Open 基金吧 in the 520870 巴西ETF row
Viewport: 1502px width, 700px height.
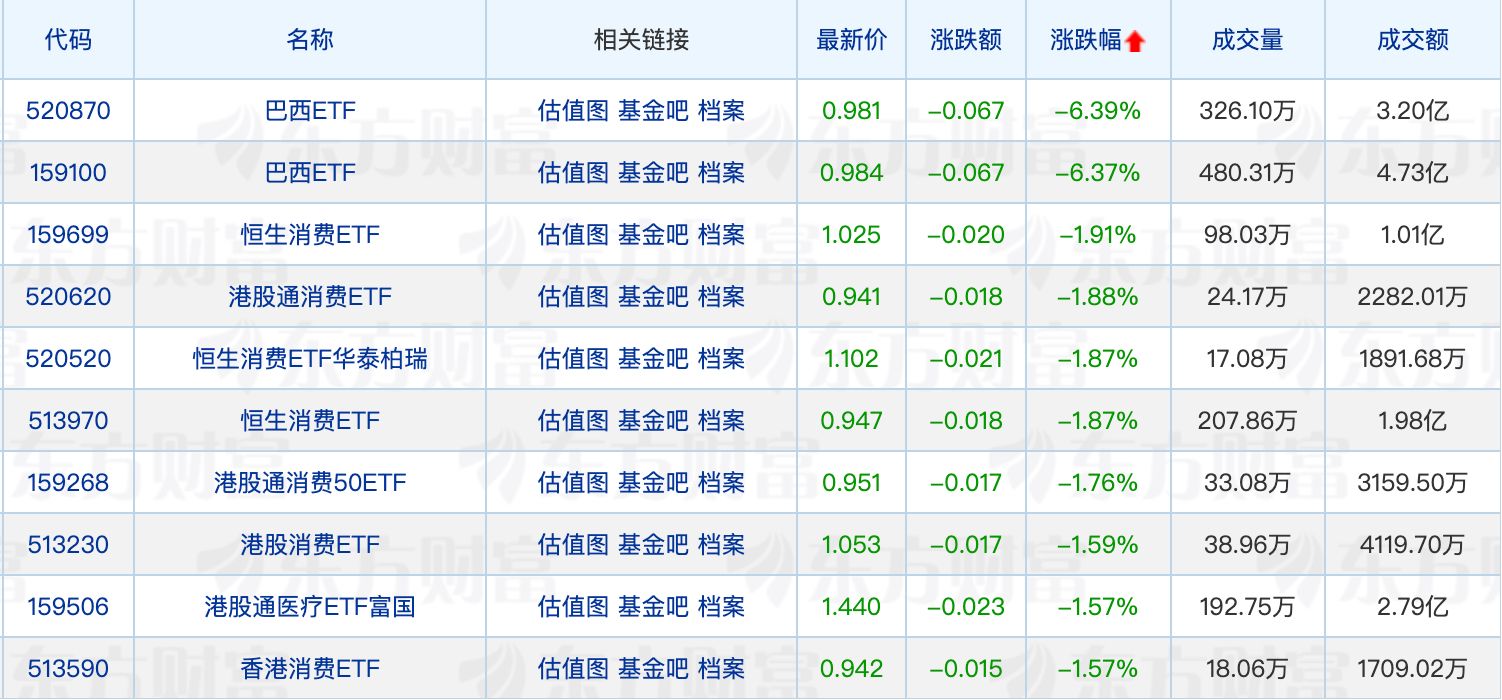click(653, 110)
